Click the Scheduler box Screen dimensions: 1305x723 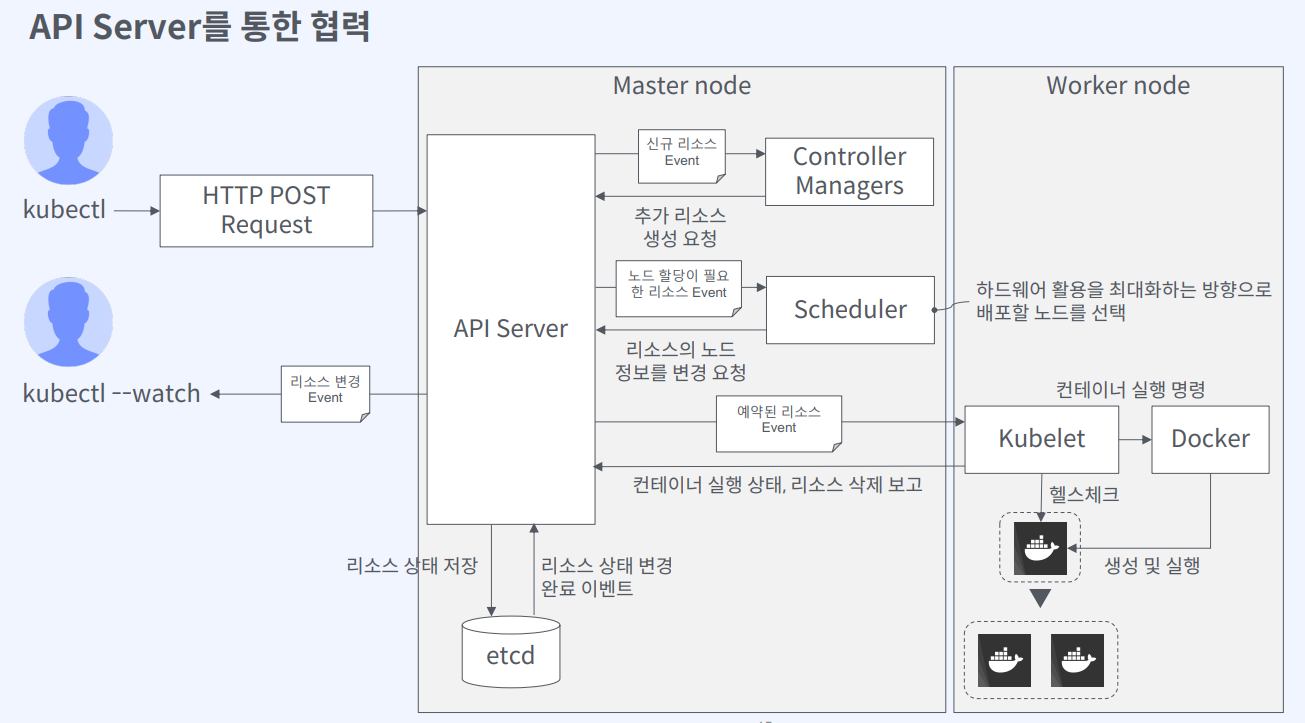pyautogui.click(x=850, y=310)
